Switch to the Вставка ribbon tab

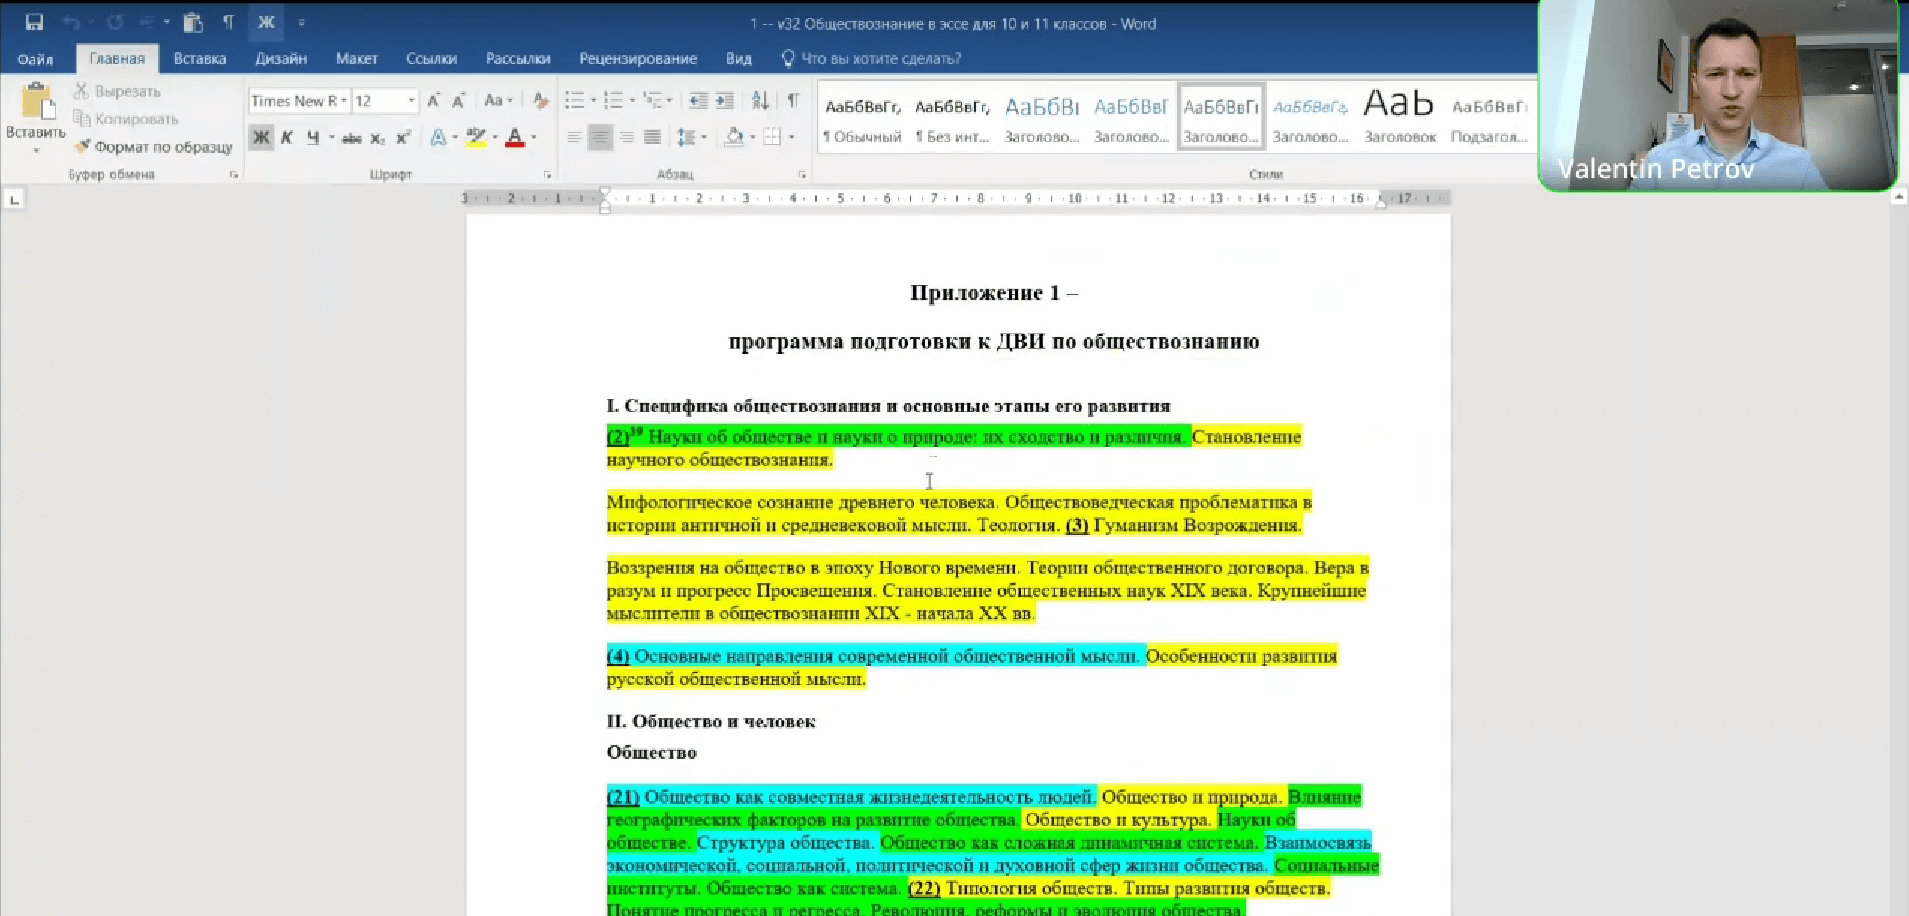[199, 58]
